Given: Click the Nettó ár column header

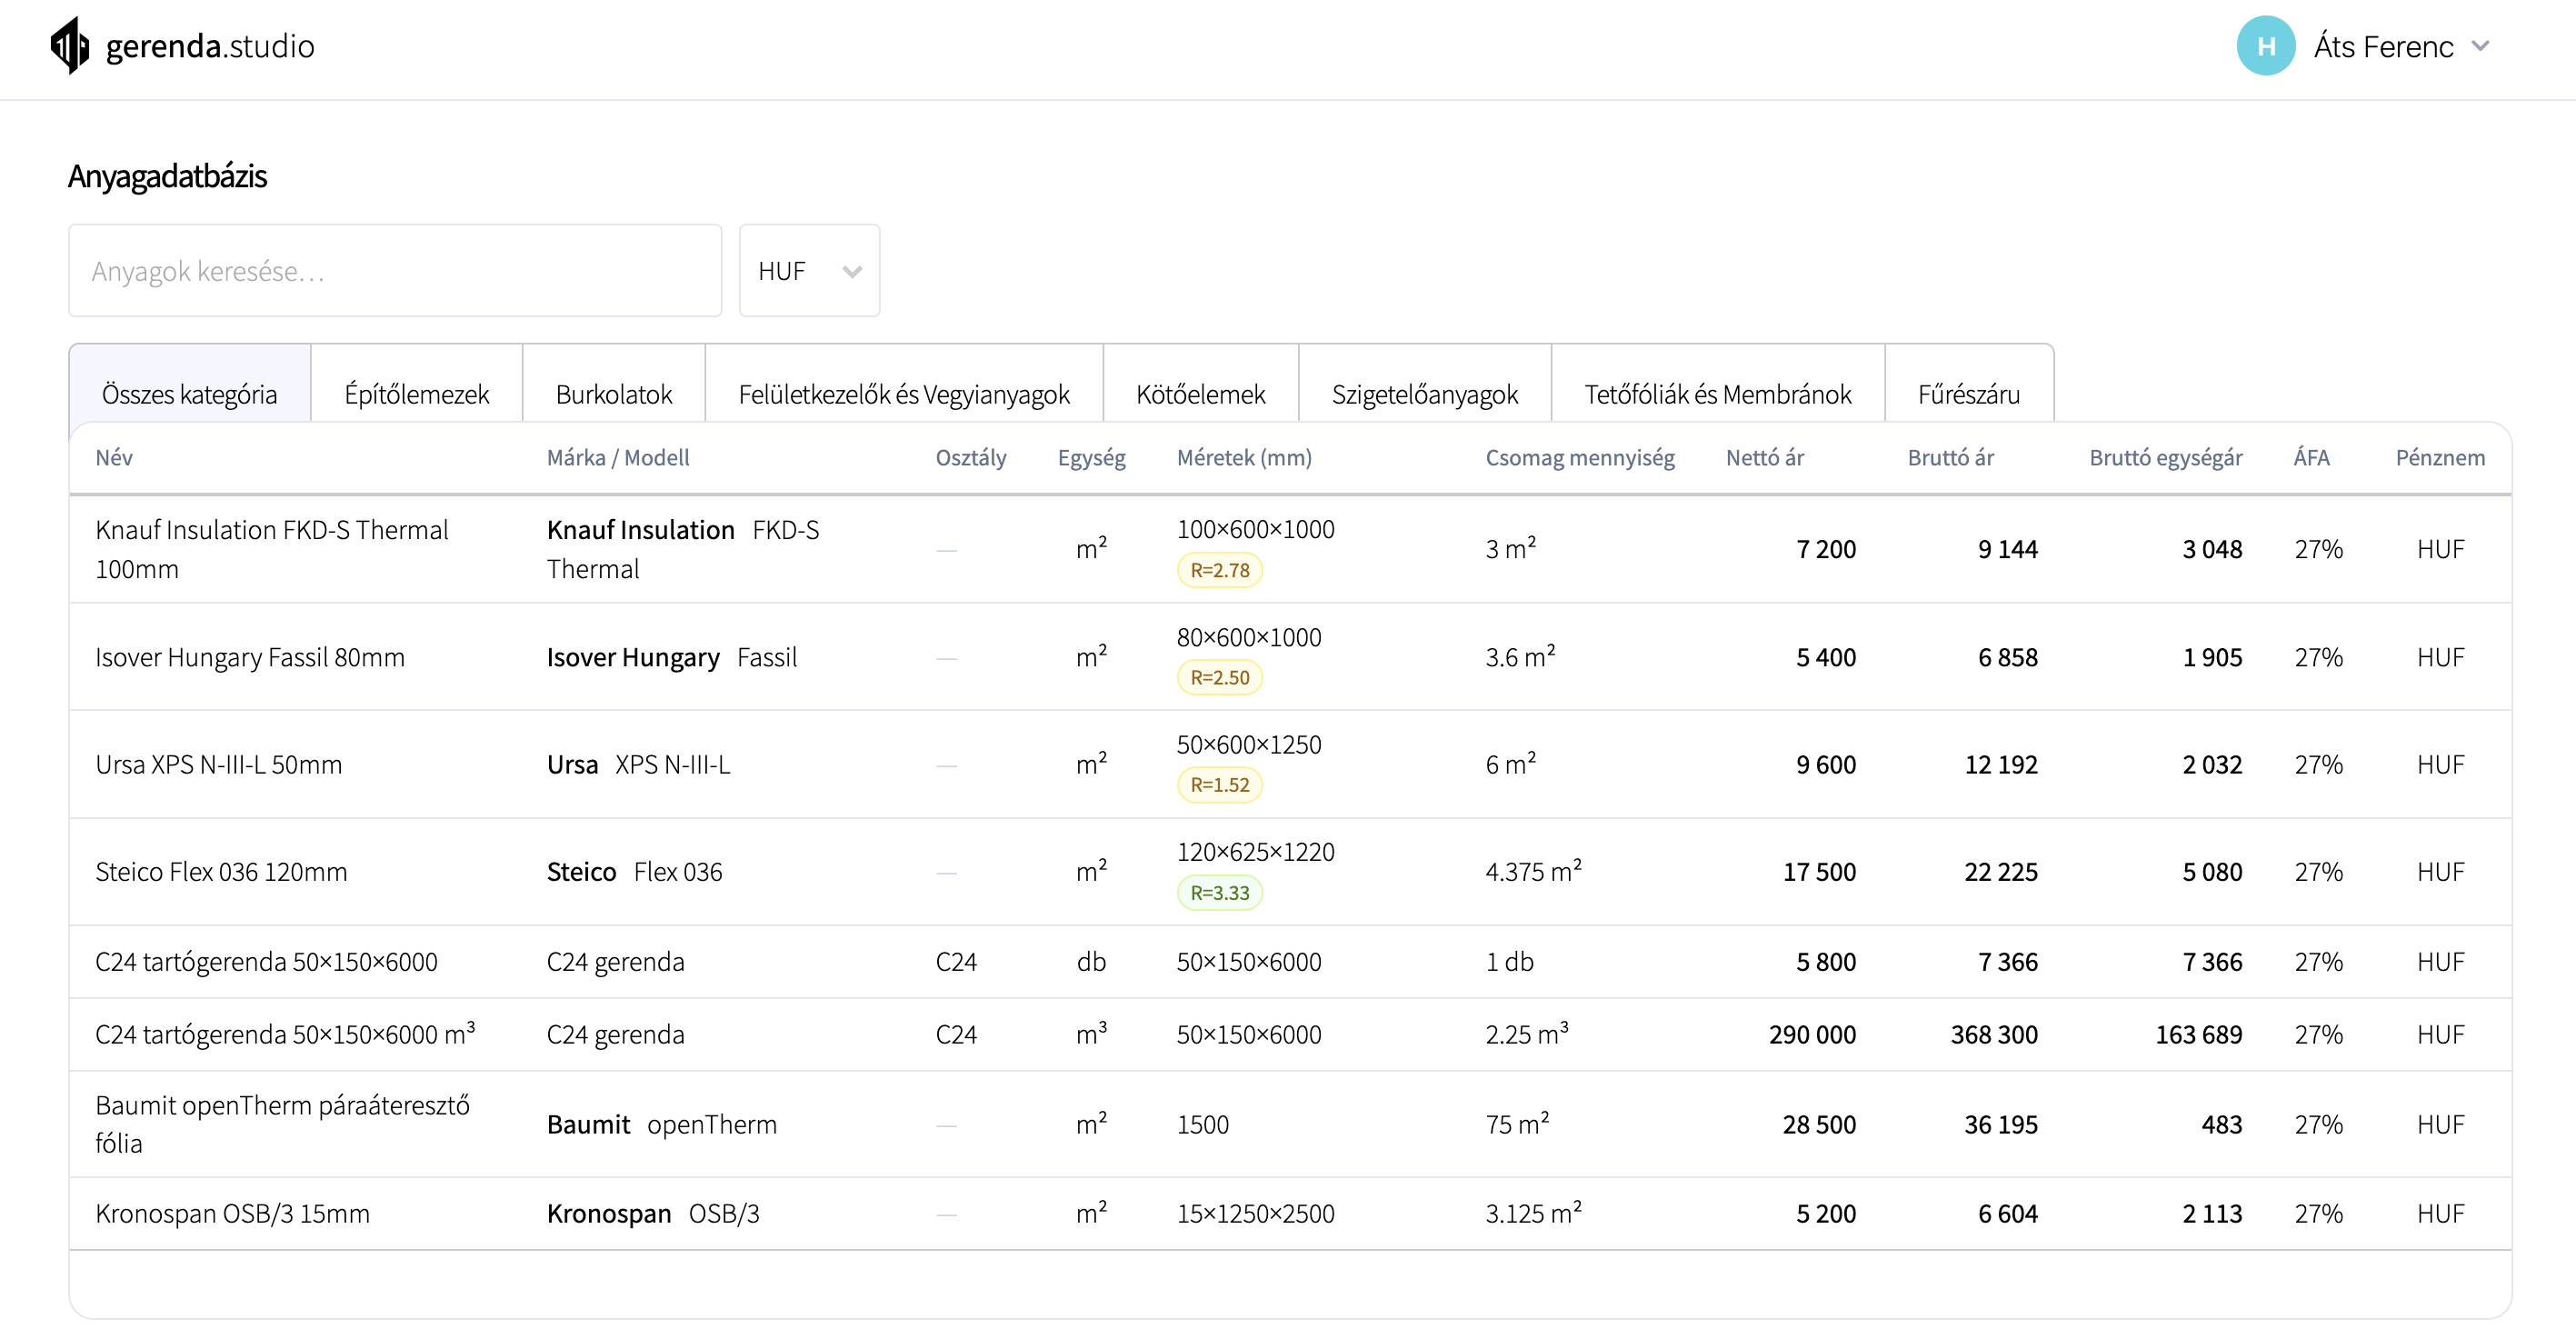Looking at the screenshot, I should point(1764,458).
